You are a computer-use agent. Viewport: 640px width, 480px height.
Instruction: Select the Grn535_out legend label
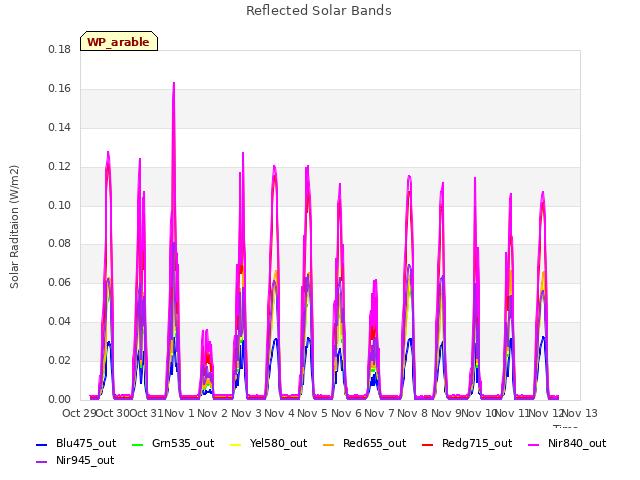tap(183, 443)
